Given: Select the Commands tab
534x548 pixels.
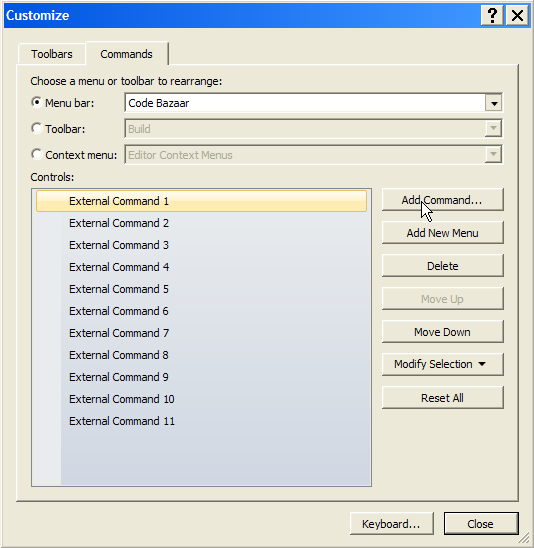Looking at the screenshot, I should [x=127, y=53].
